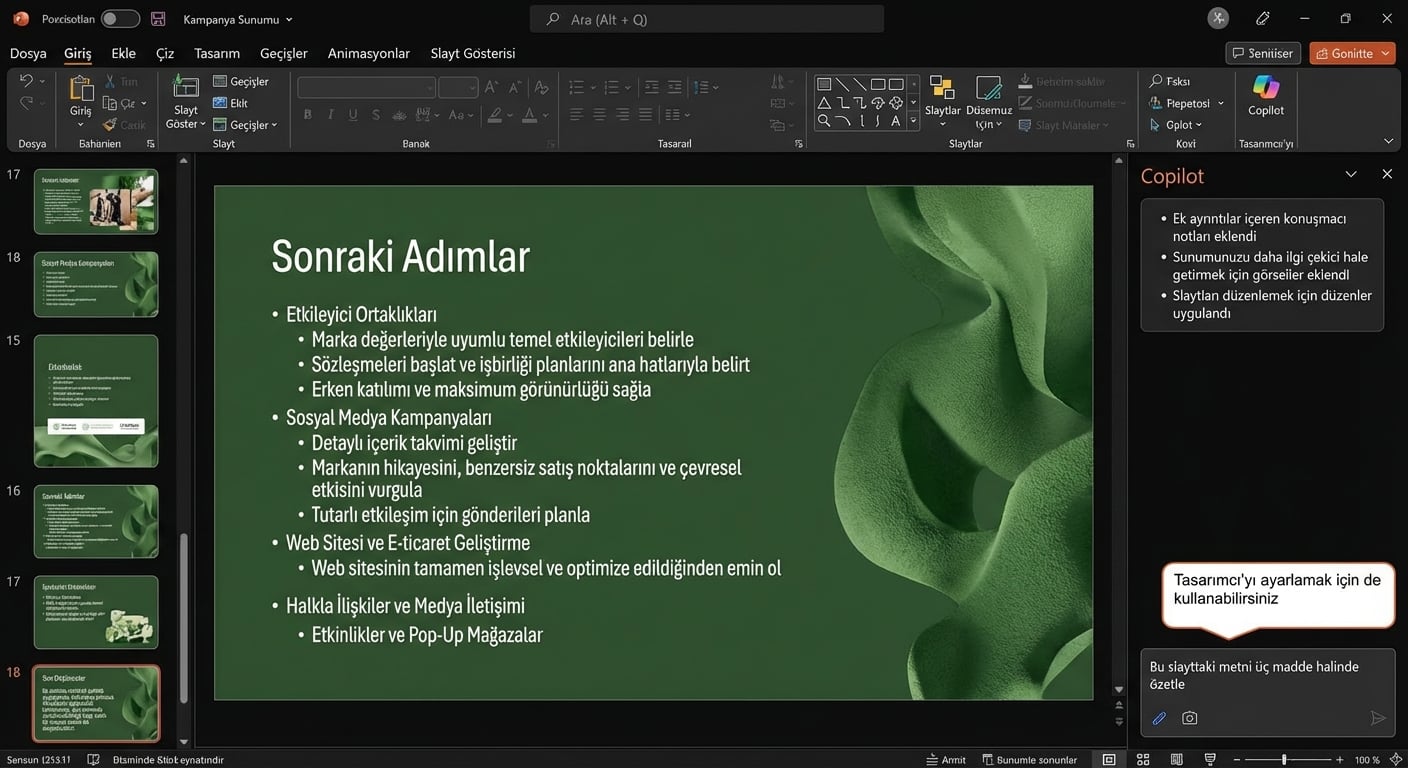
Task: Click the camera icon in the Copilot input box
Action: click(x=1189, y=717)
